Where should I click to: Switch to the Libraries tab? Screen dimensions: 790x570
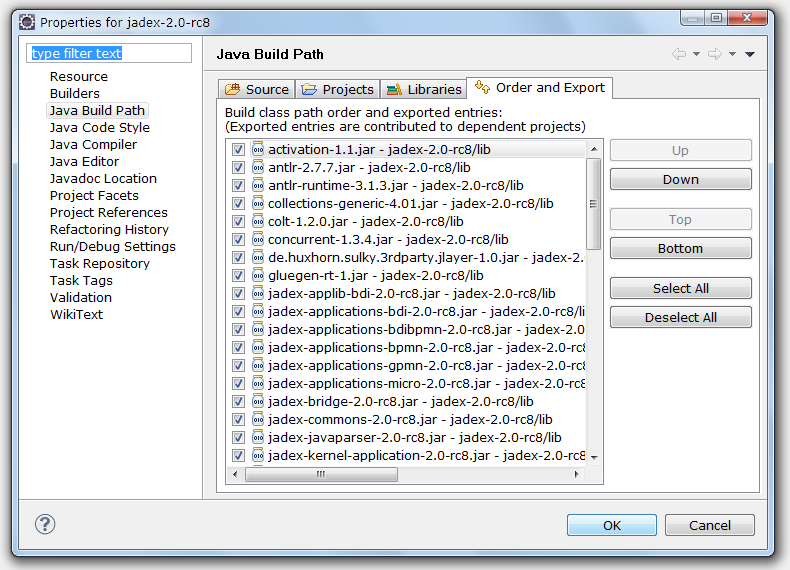click(x=424, y=89)
